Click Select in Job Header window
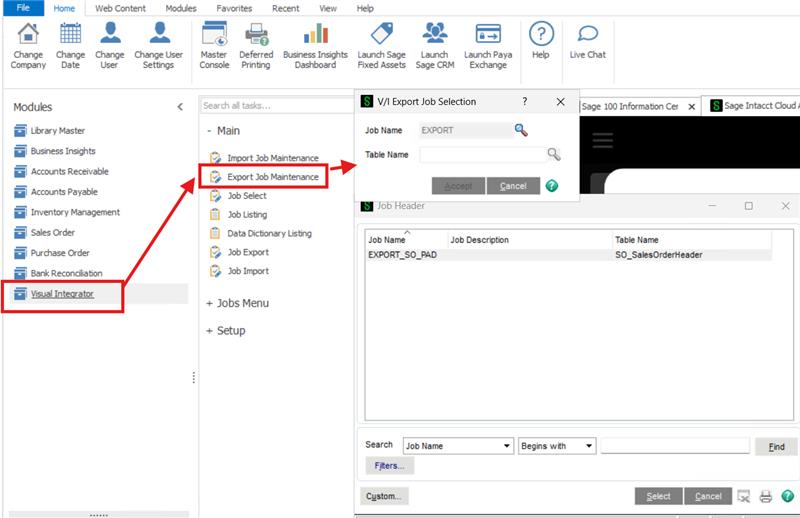 point(659,496)
